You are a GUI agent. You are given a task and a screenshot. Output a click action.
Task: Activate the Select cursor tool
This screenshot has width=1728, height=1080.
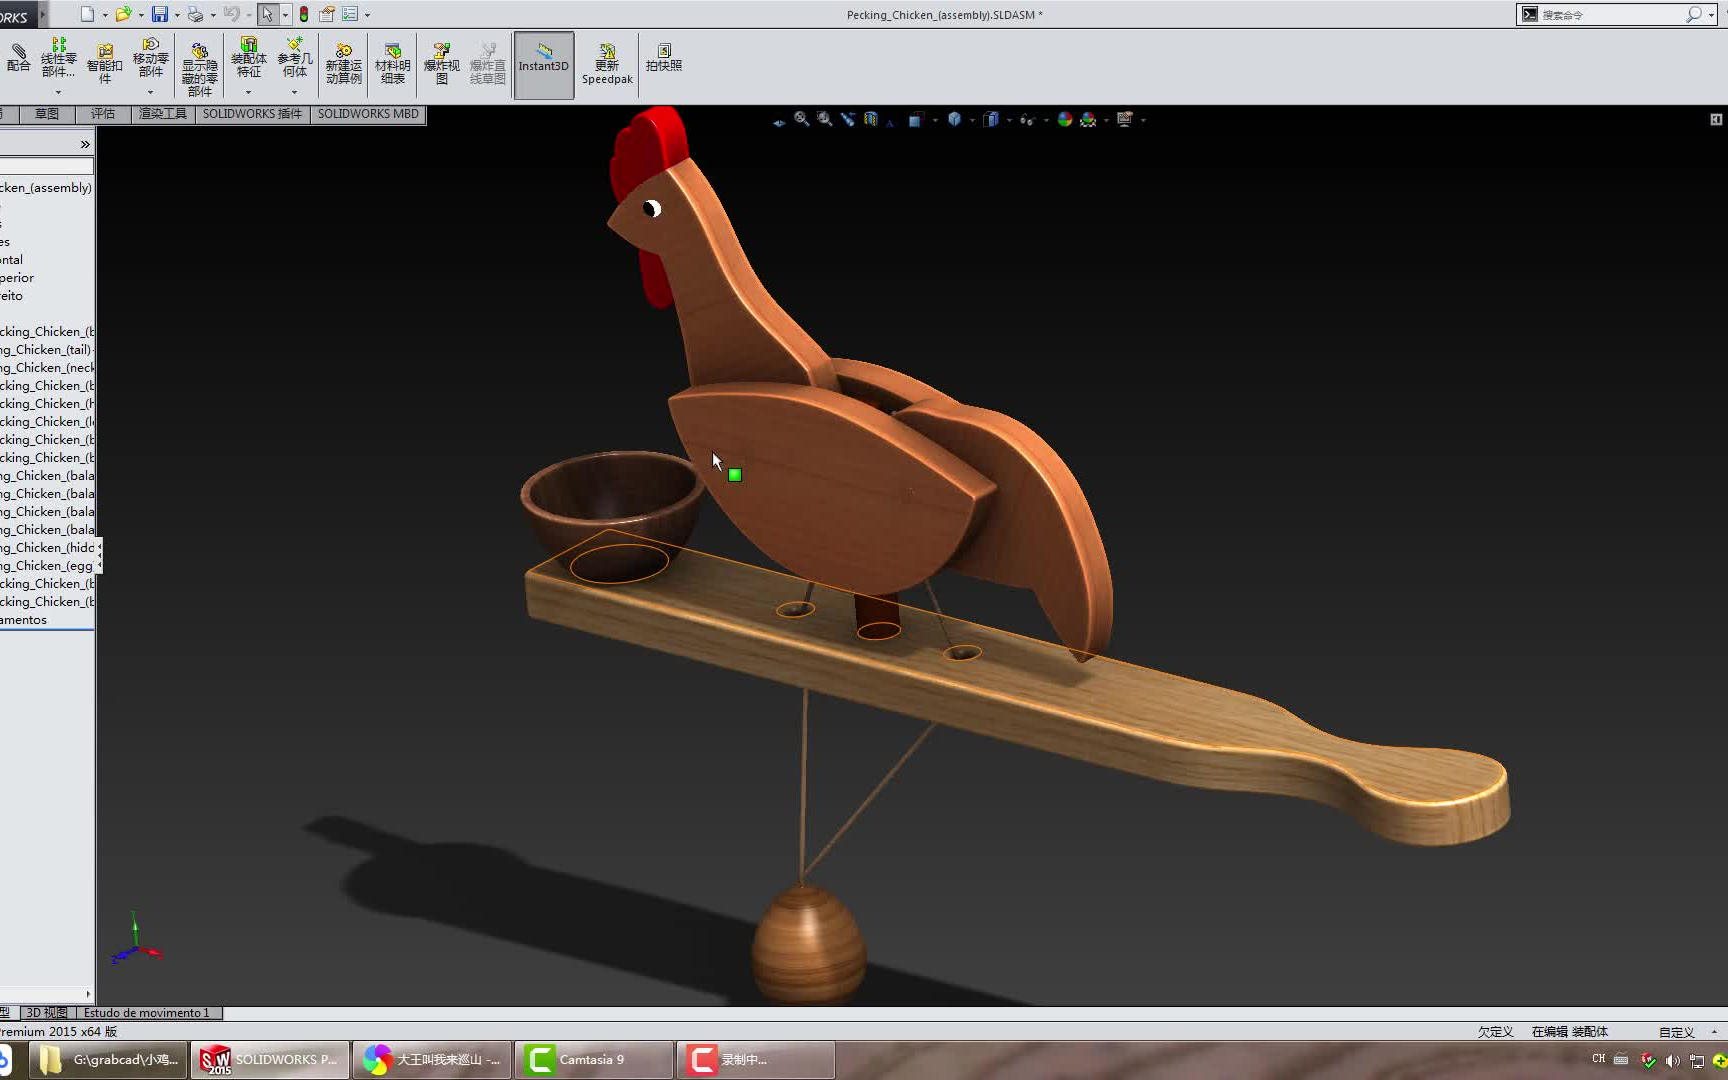tap(267, 14)
